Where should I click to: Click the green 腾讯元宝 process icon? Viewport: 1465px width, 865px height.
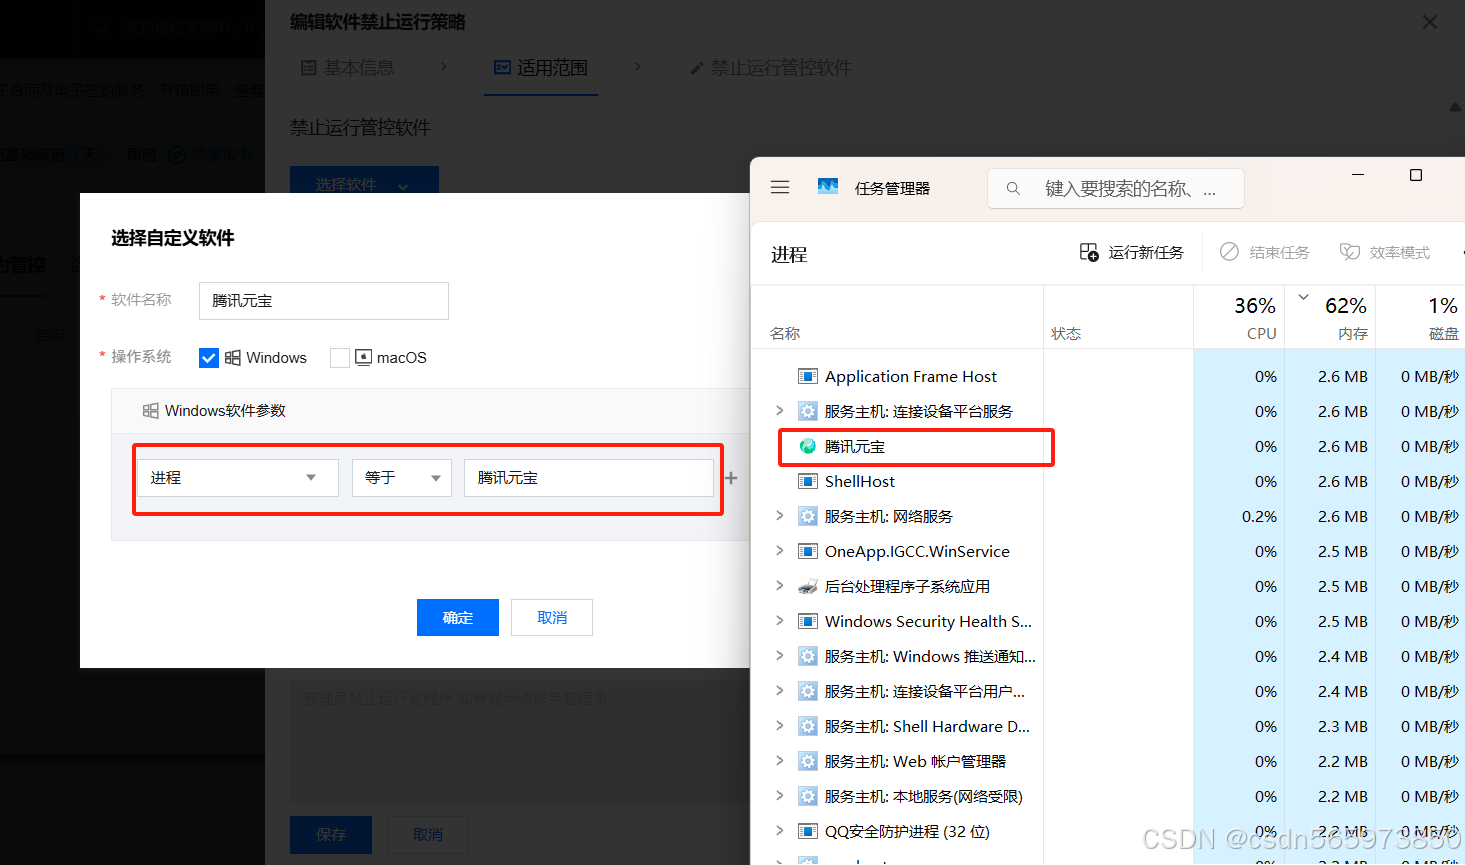pos(807,446)
